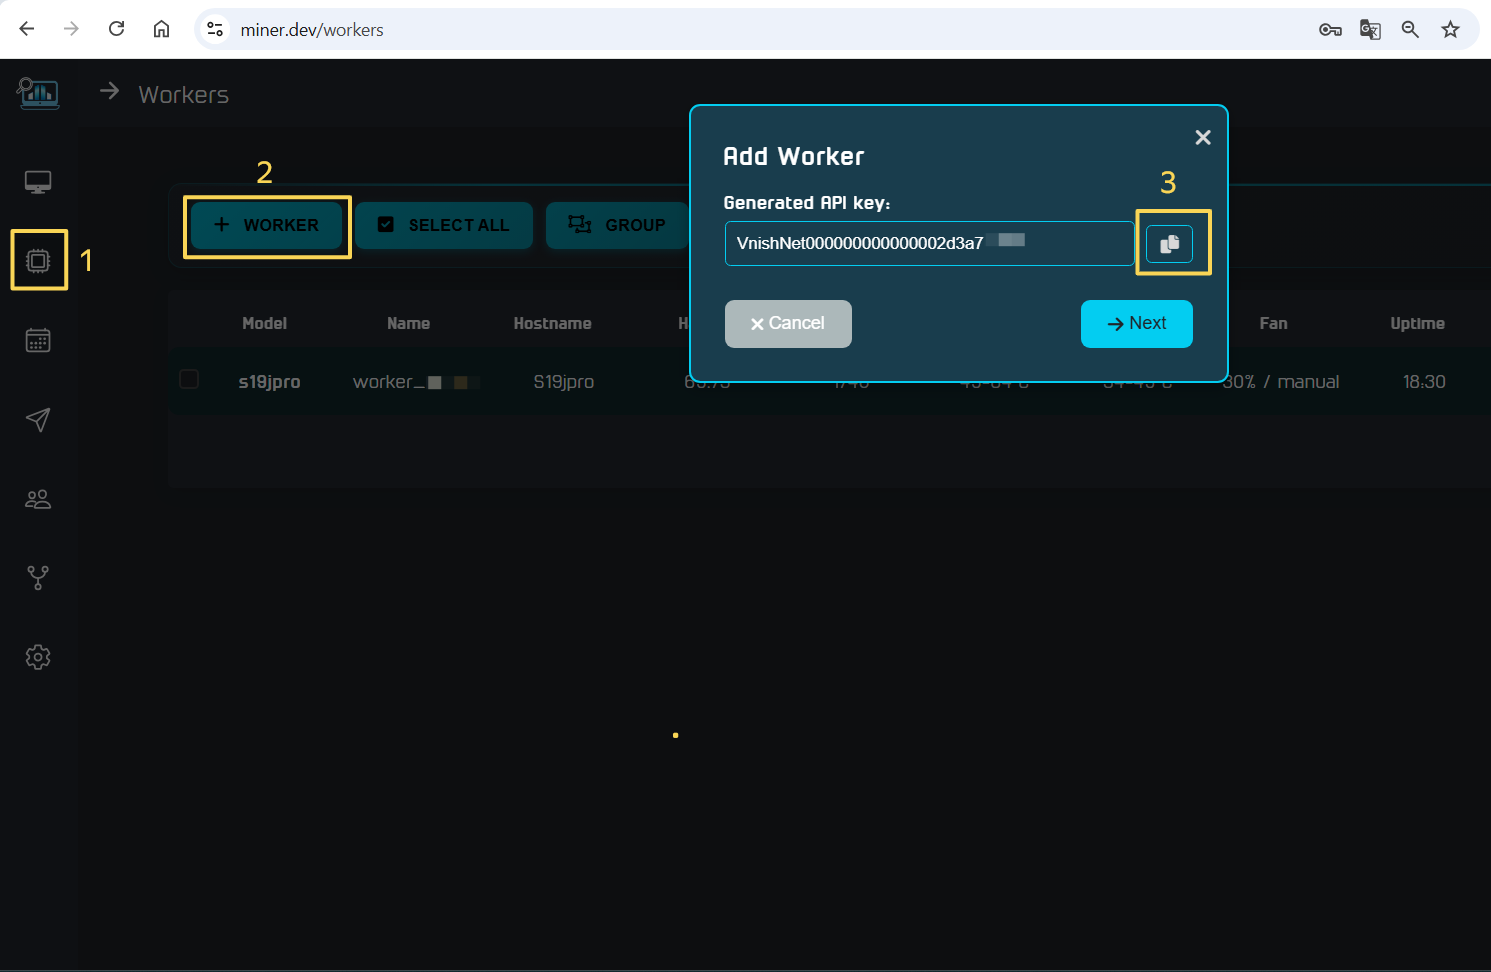1491x972 pixels.
Task: Open the paper plane sidebar icon
Action: click(38, 419)
